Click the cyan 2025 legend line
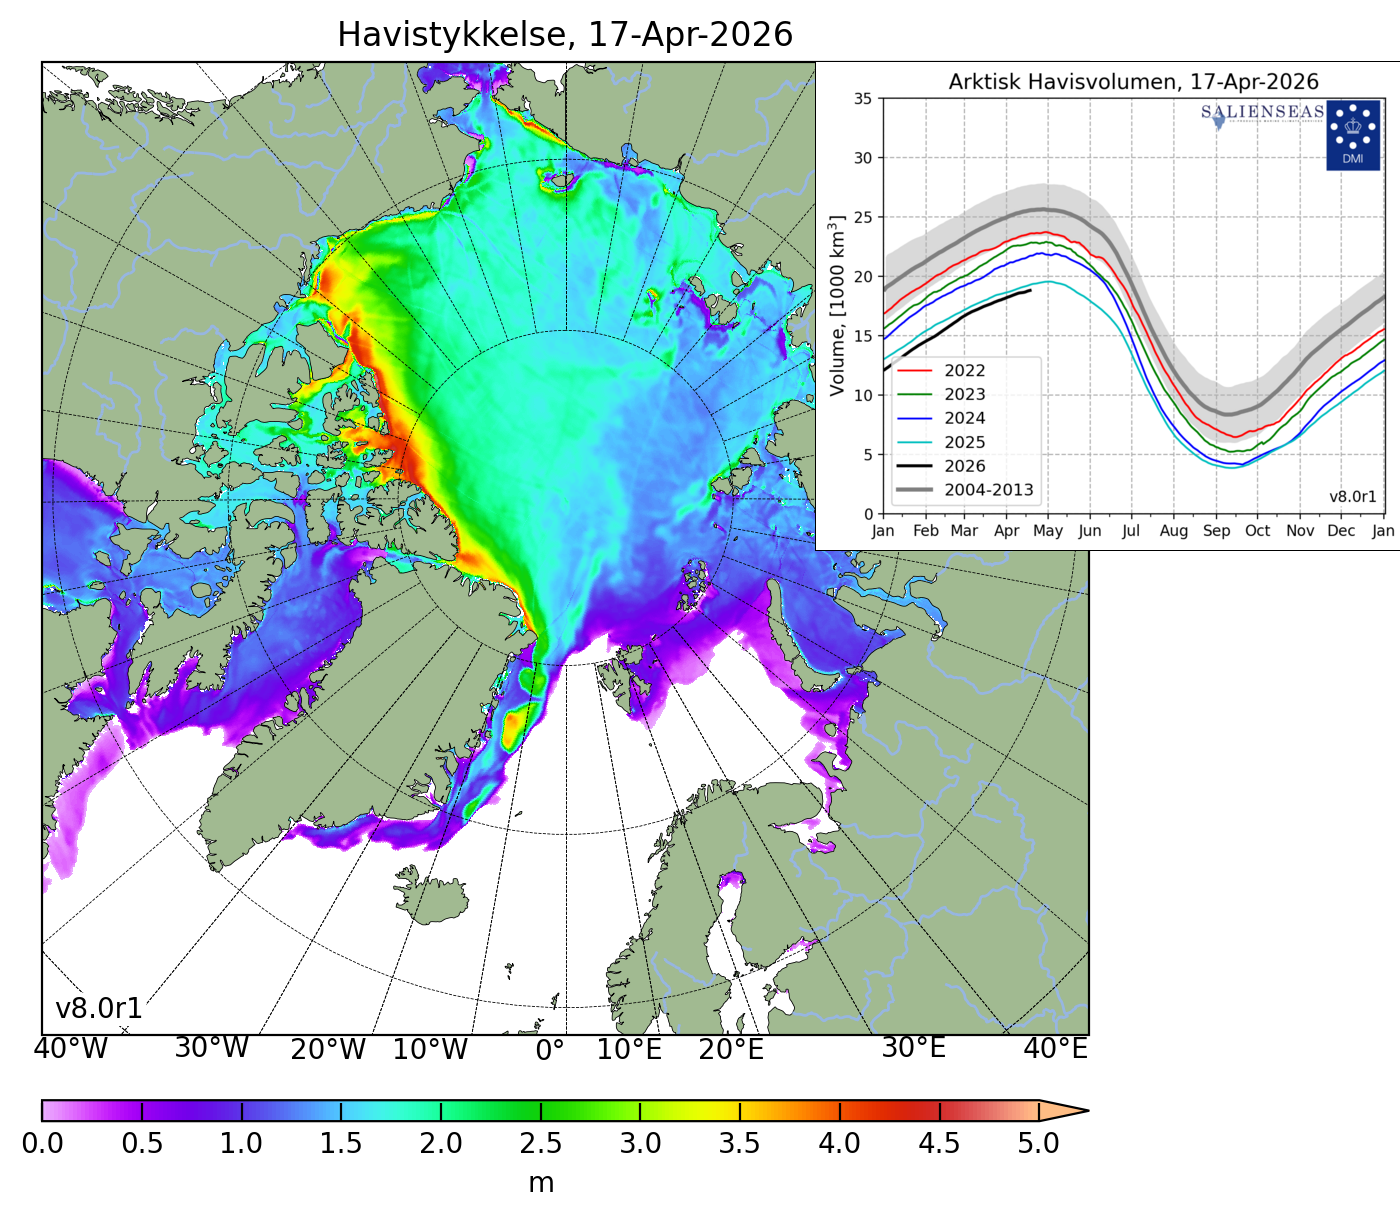This screenshot has height=1213, width=1400. pyautogui.click(x=915, y=443)
